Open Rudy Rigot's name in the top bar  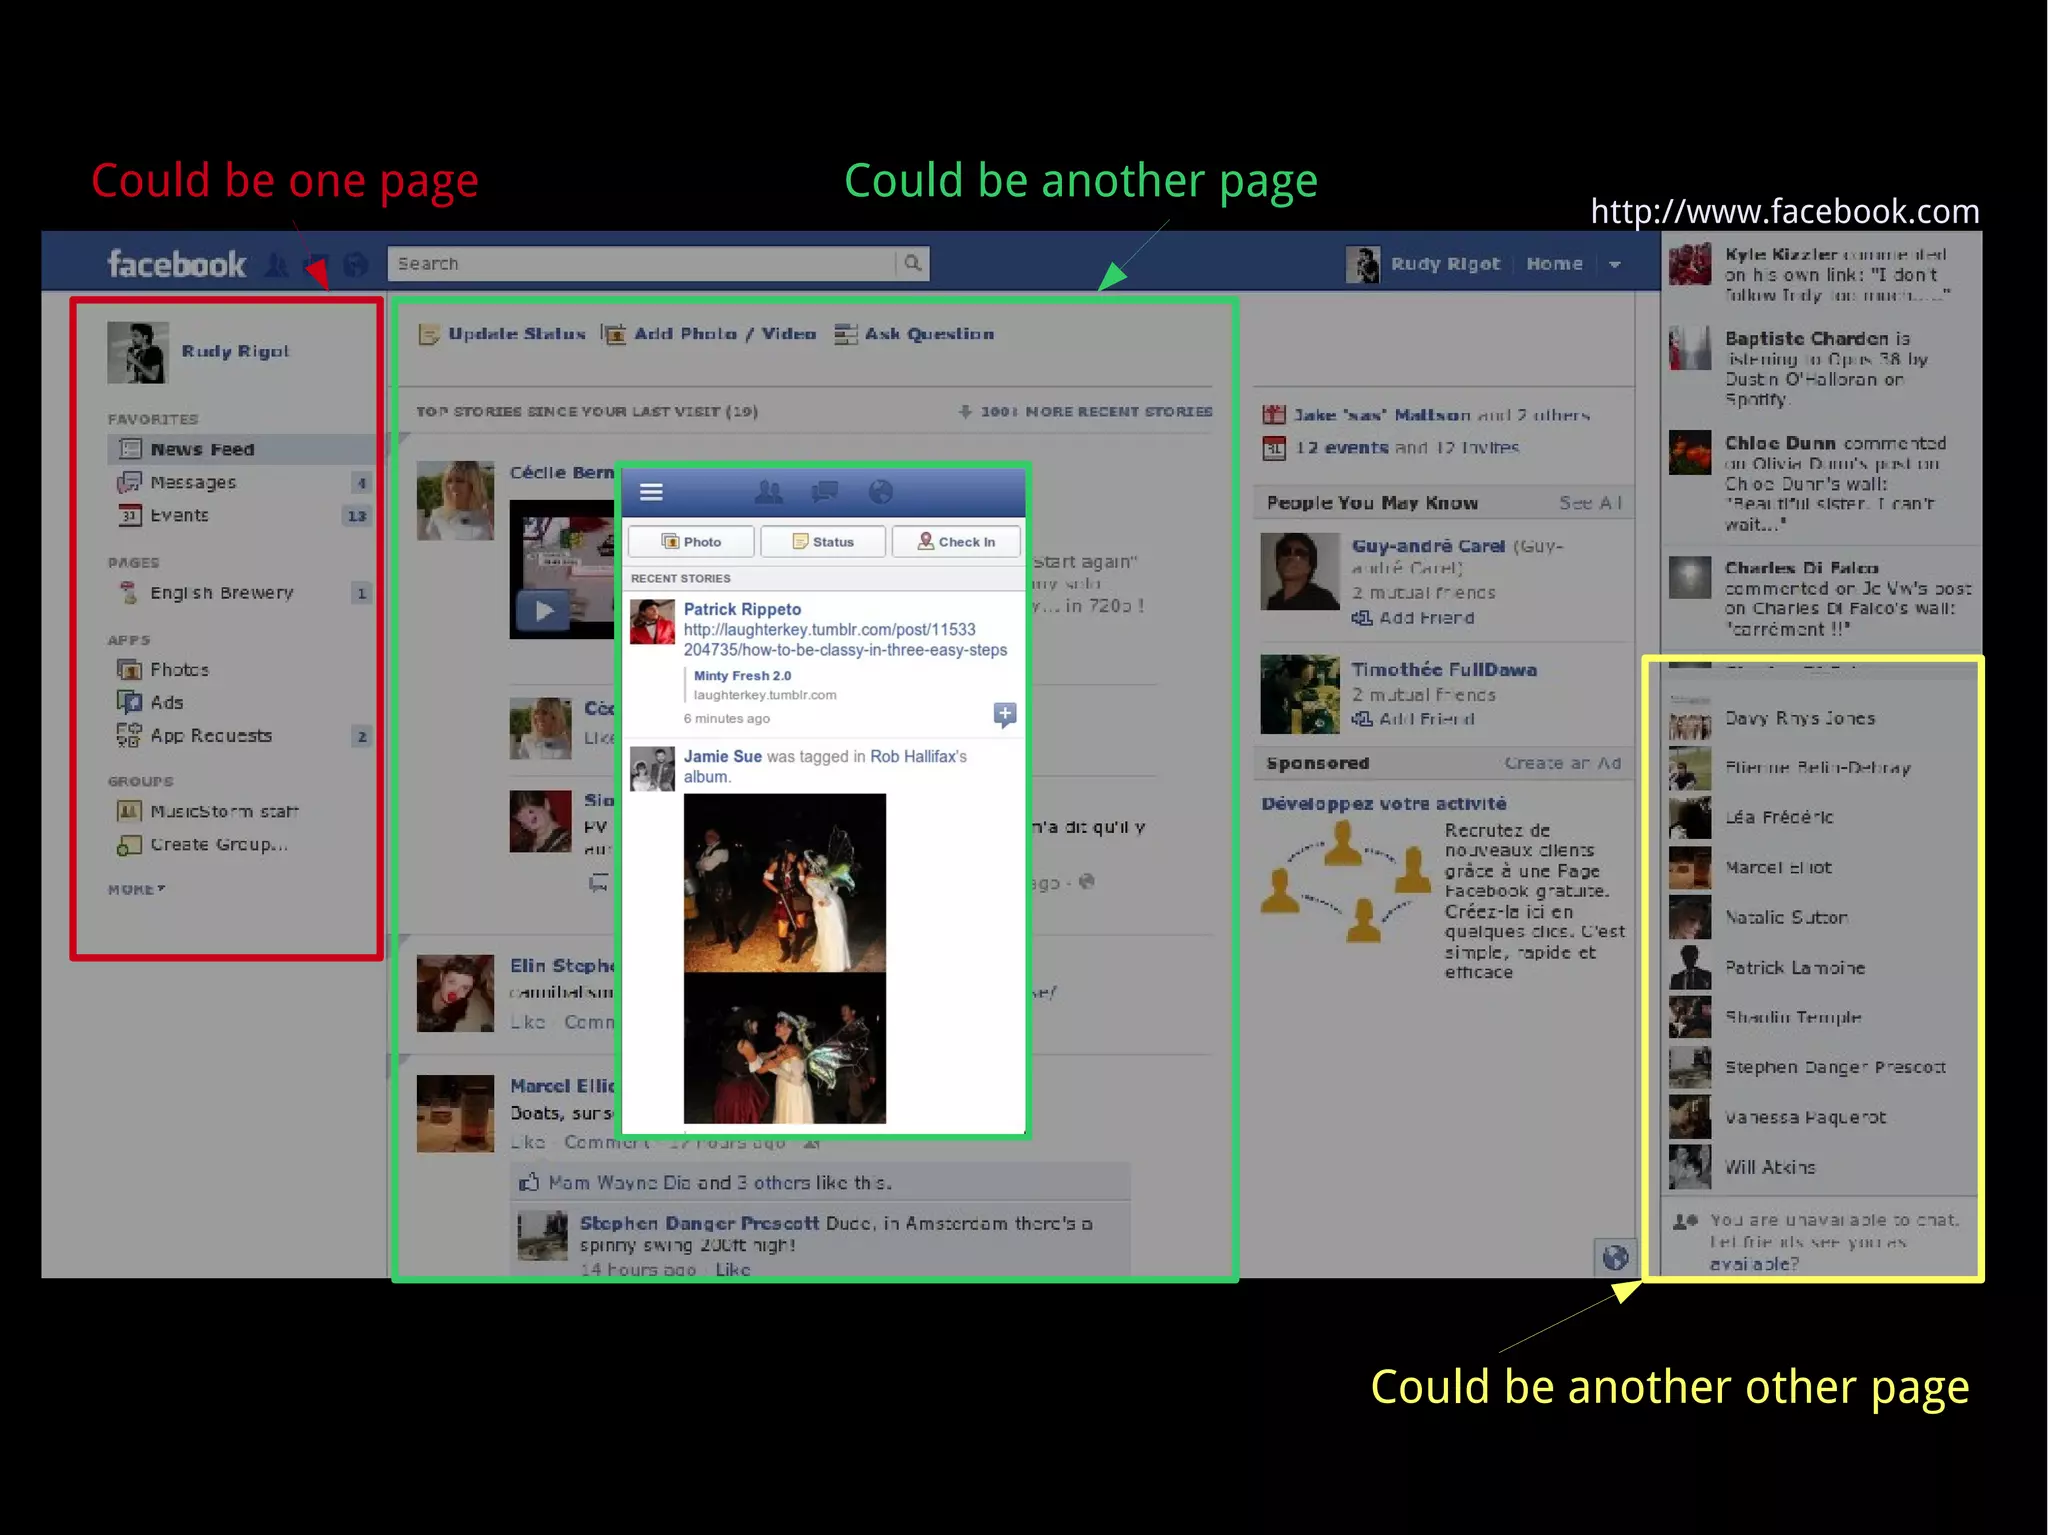1445,264
